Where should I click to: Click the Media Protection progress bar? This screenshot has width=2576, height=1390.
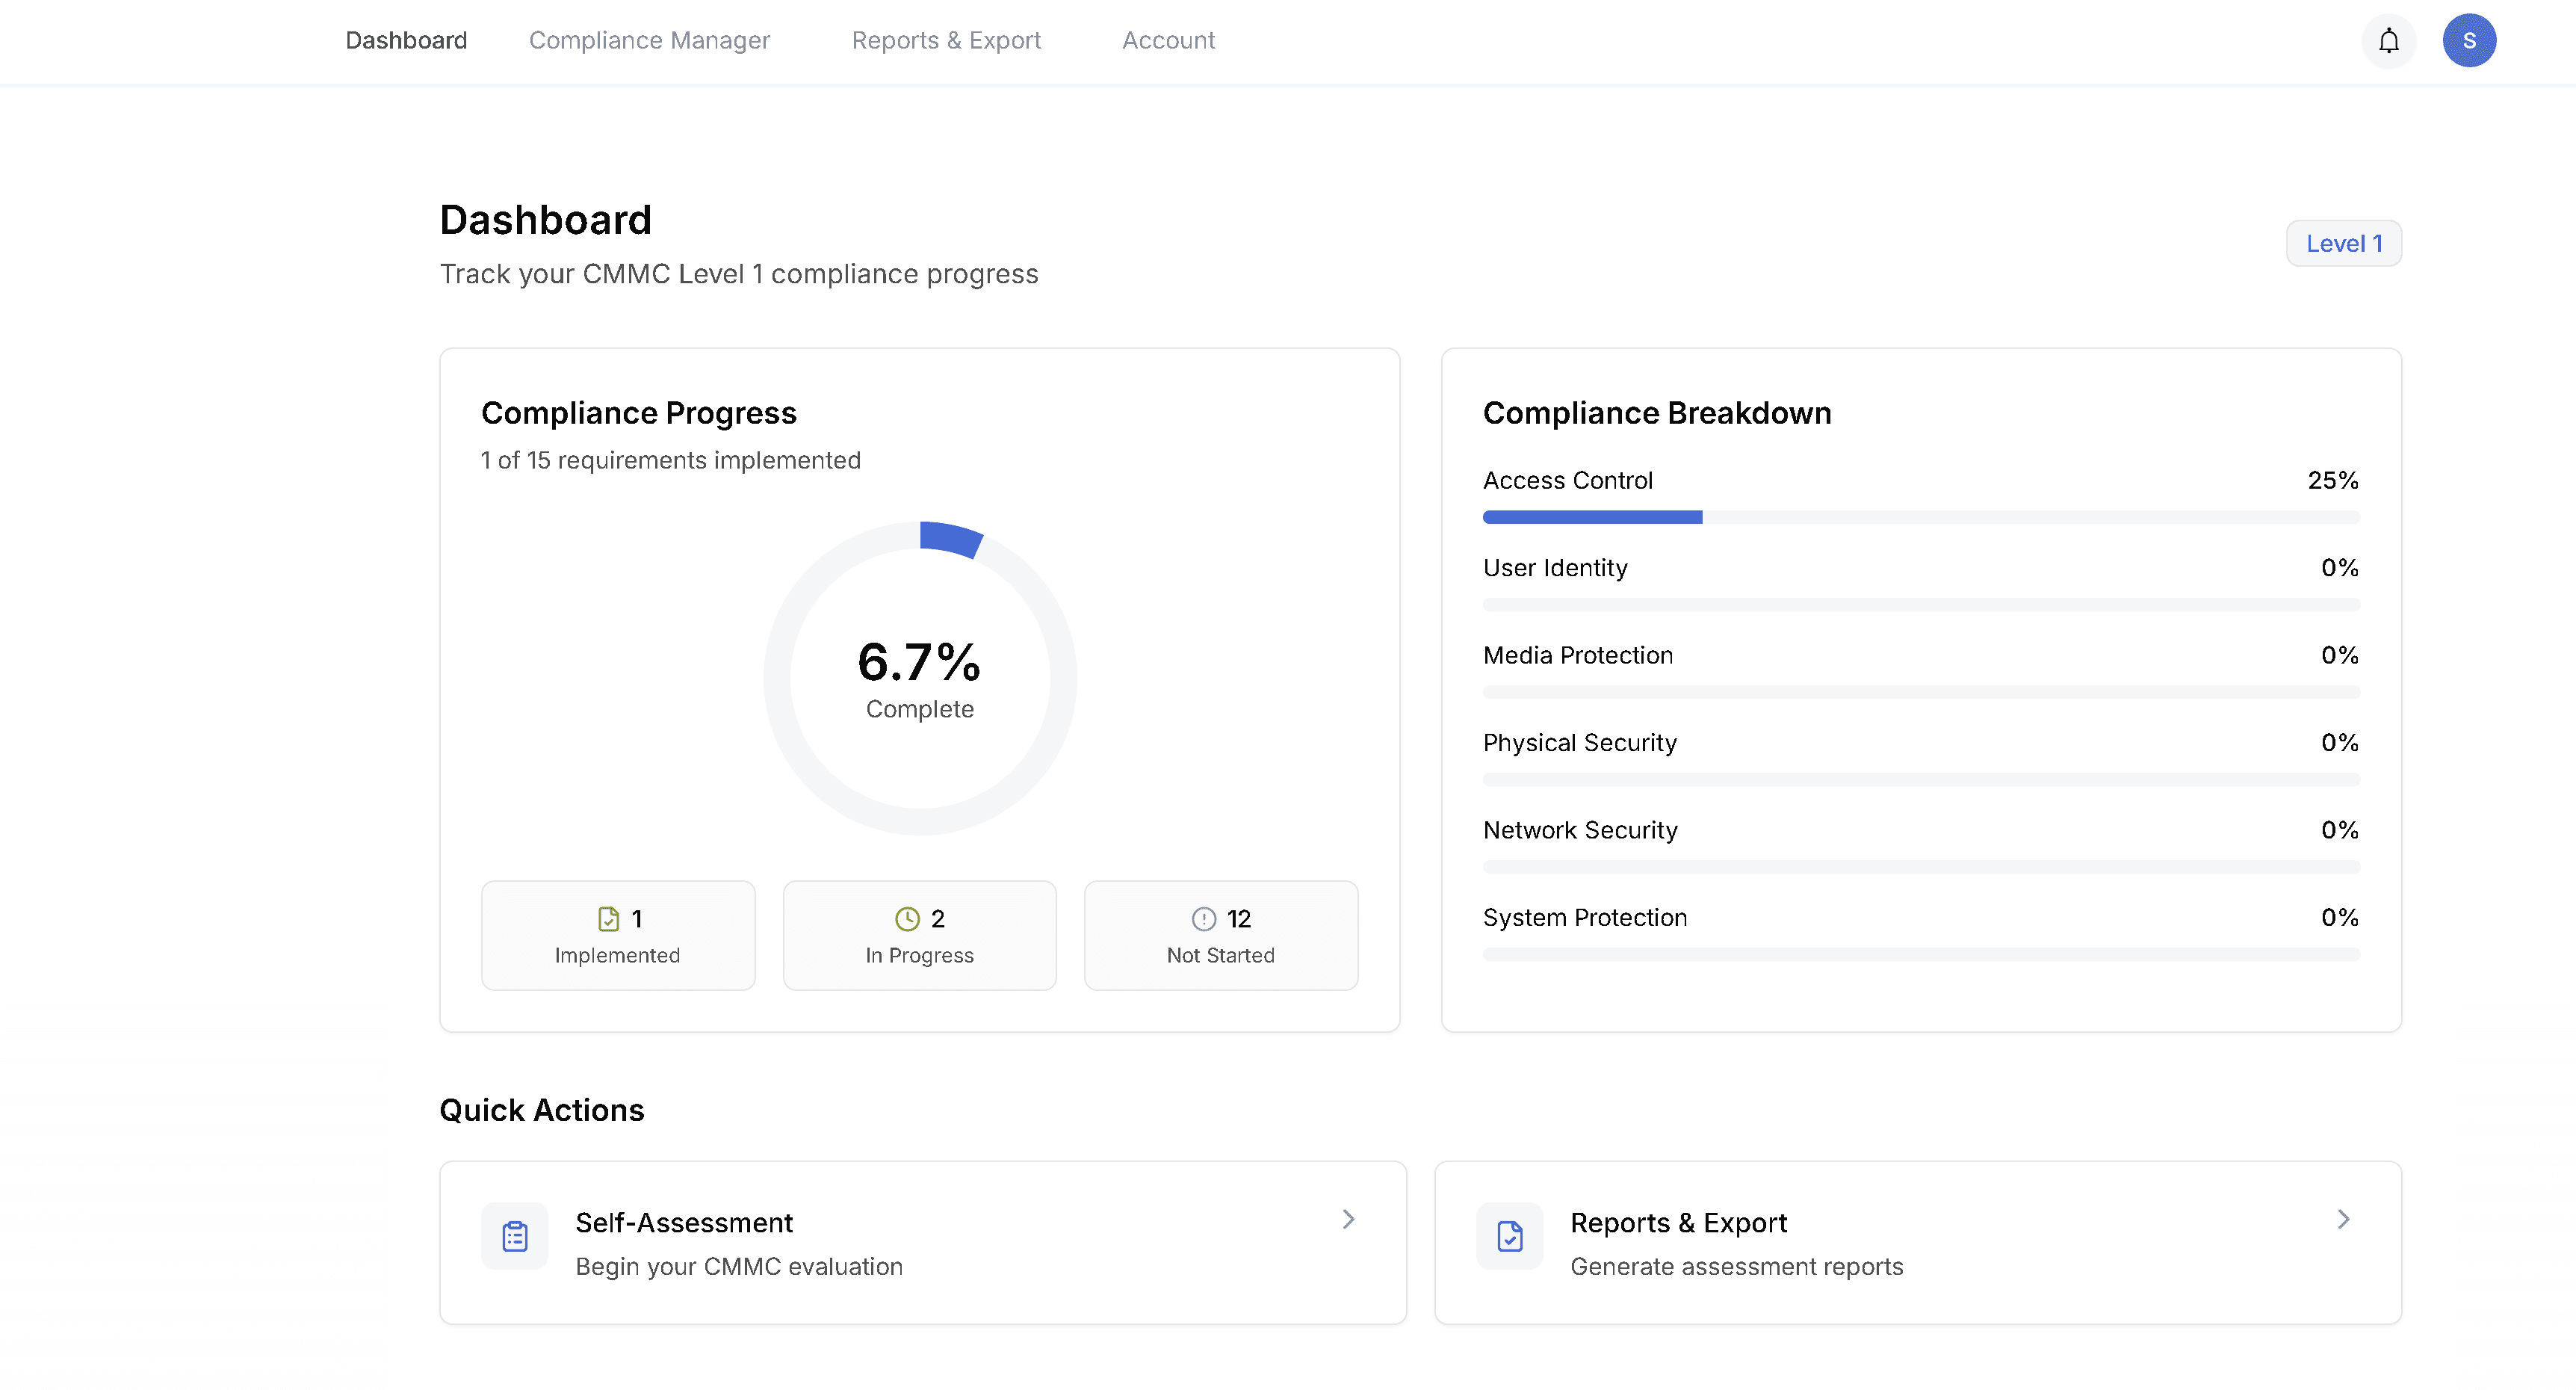pos(1921,692)
